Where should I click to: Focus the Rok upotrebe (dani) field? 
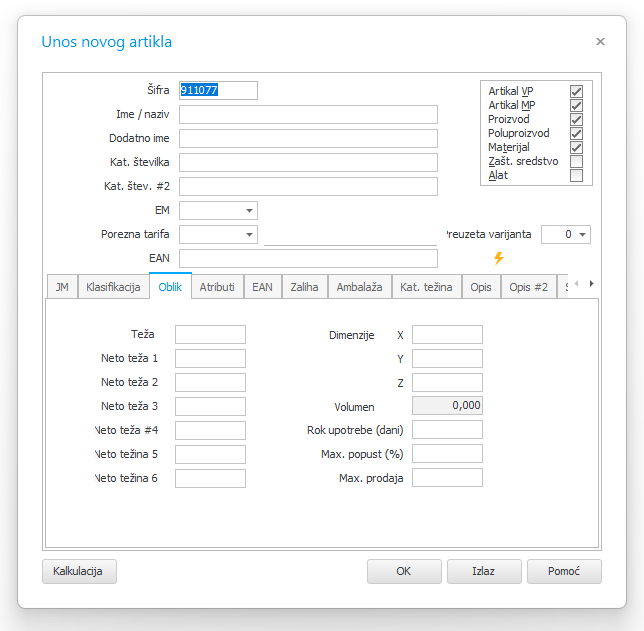[447, 430]
